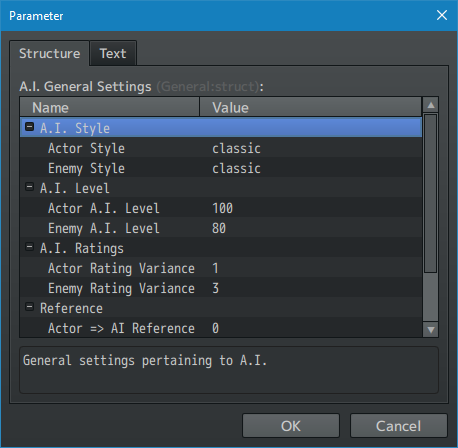
Task: Click the Value column header
Action: tap(310, 107)
